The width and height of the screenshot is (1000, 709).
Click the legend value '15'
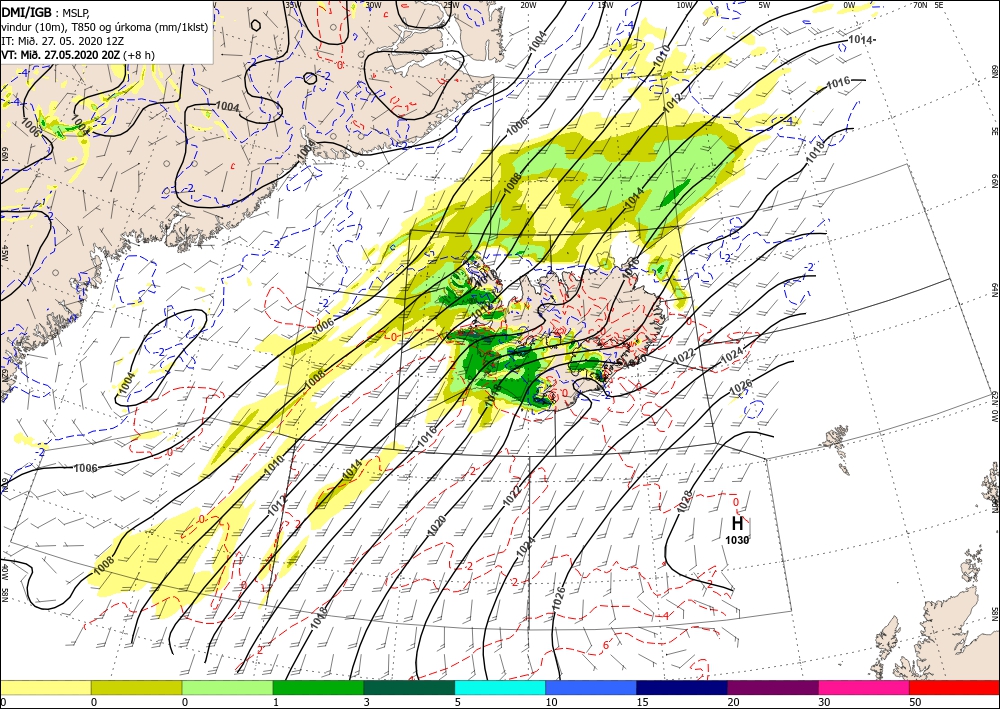642,702
